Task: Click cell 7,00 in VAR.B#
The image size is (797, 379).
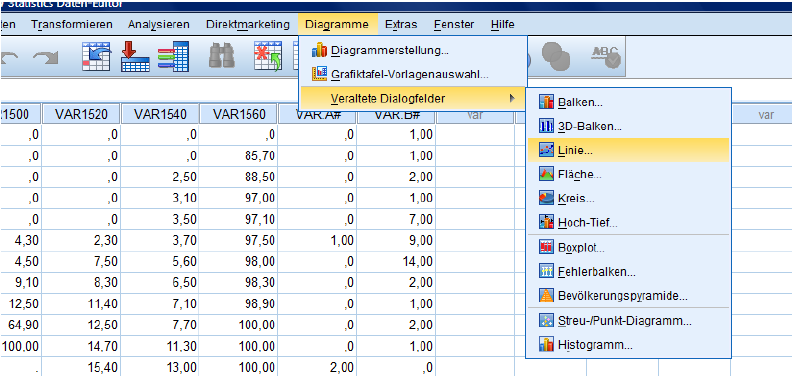Action: pos(396,219)
